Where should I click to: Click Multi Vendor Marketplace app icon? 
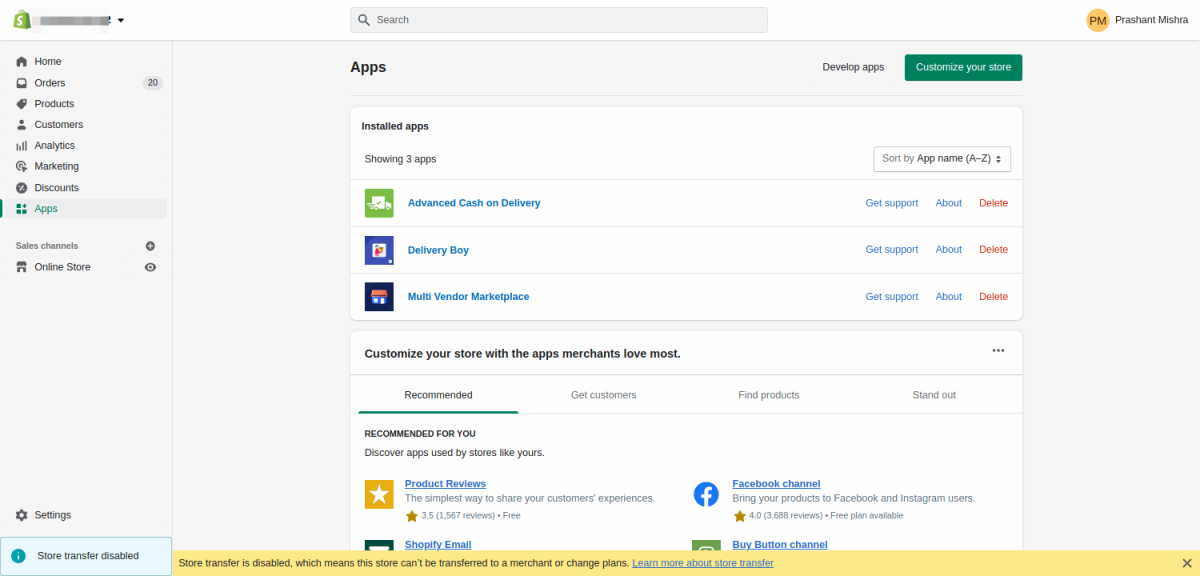(x=379, y=297)
